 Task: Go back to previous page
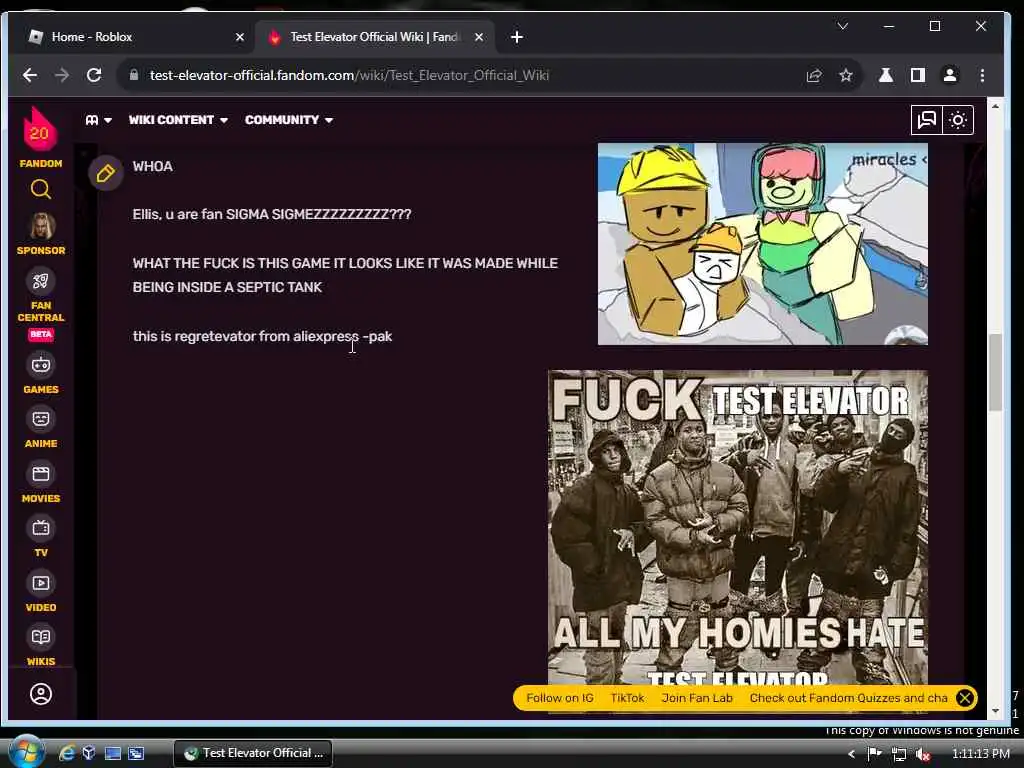coord(30,75)
